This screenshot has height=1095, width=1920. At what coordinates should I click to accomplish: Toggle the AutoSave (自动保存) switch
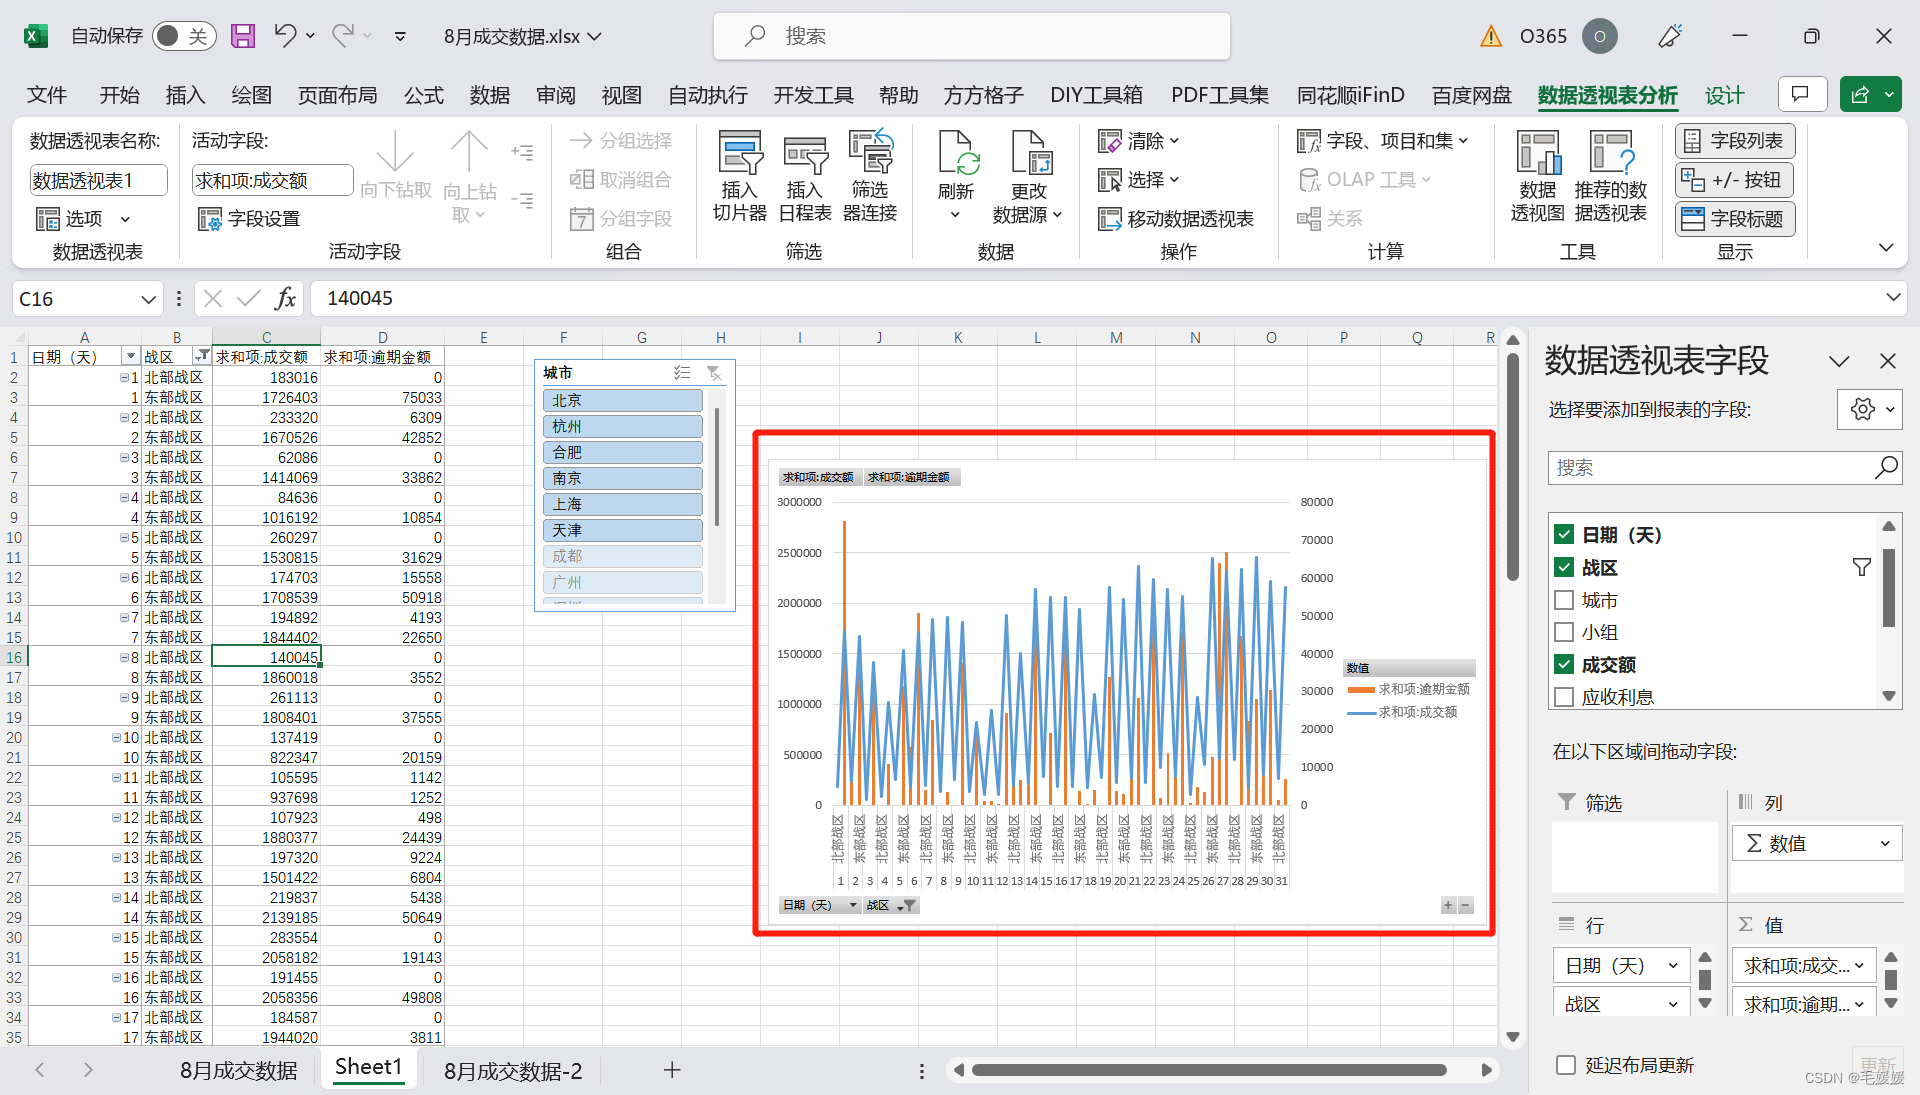[184, 36]
